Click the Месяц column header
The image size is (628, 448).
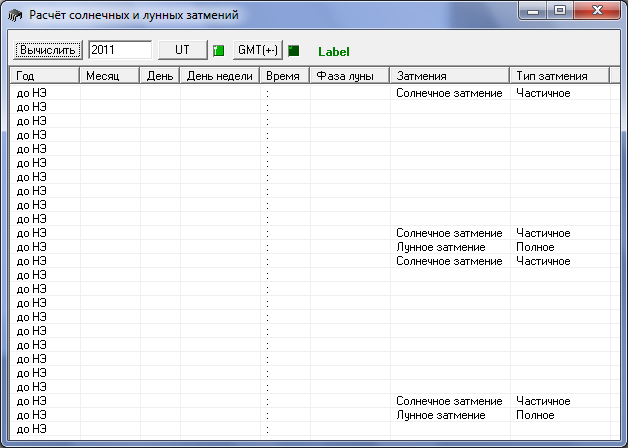click(x=109, y=76)
